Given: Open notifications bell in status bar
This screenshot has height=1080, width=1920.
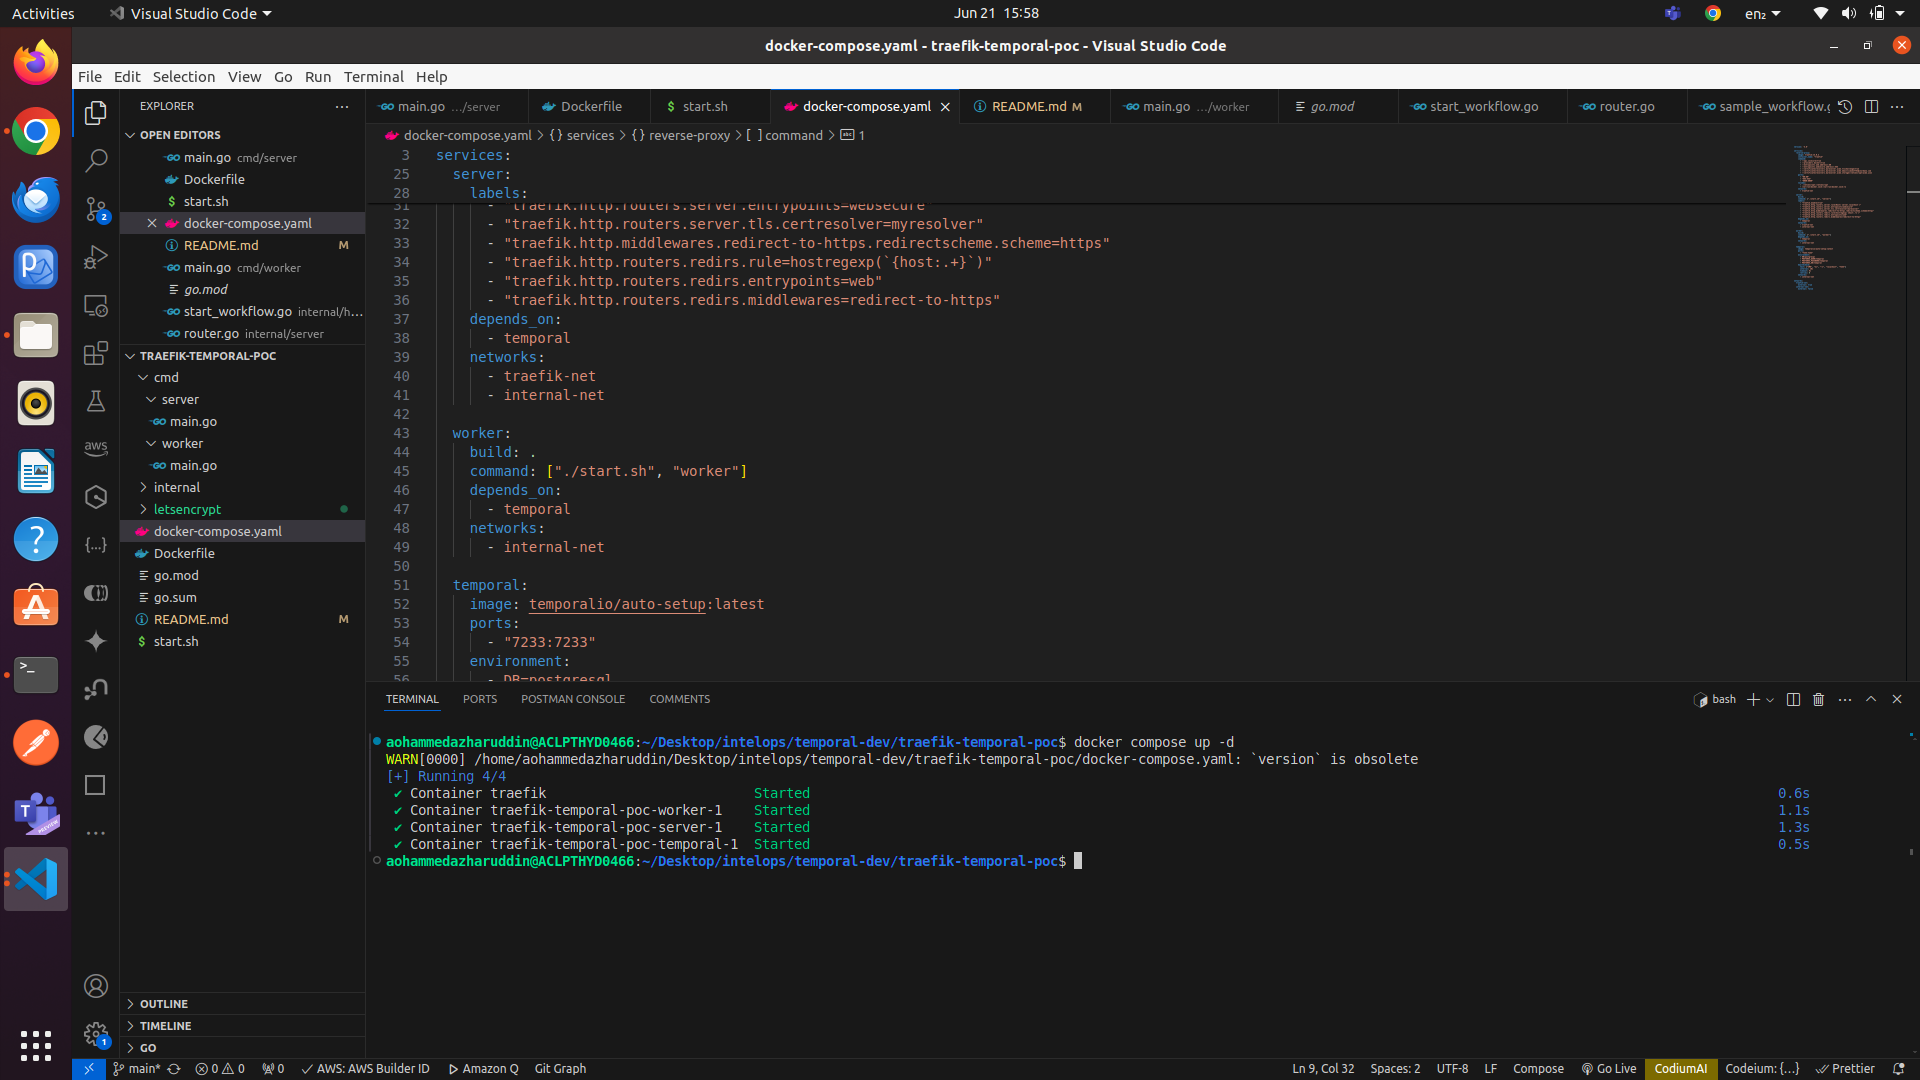Looking at the screenshot, I should pyautogui.click(x=1898, y=1068).
